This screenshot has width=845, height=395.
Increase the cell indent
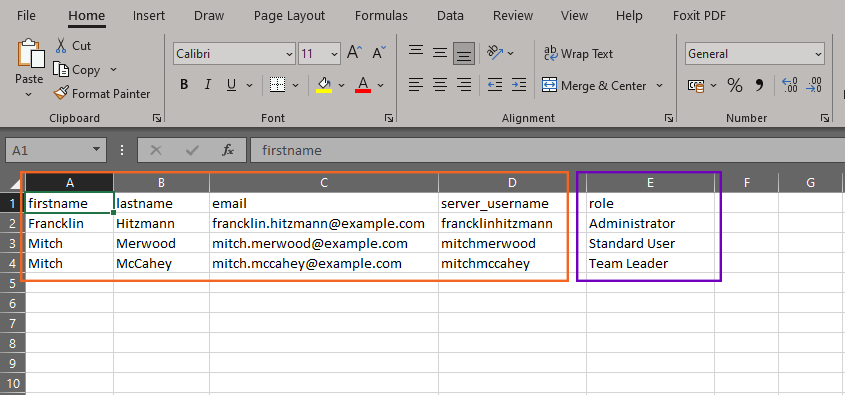518,85
